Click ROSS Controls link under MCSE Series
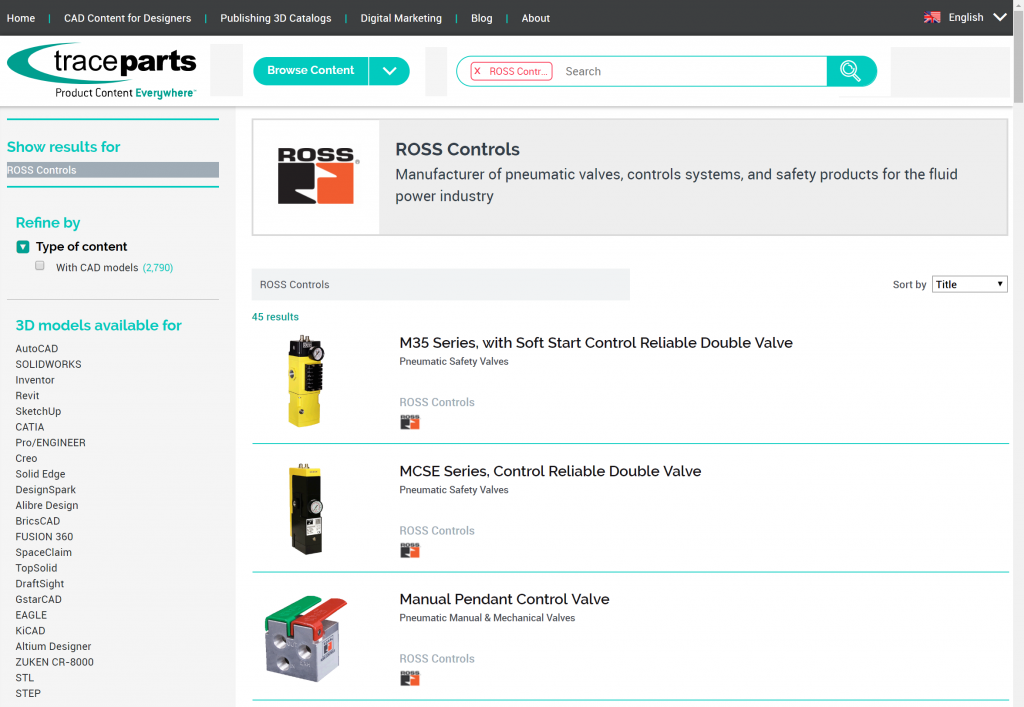 (437, 531)
